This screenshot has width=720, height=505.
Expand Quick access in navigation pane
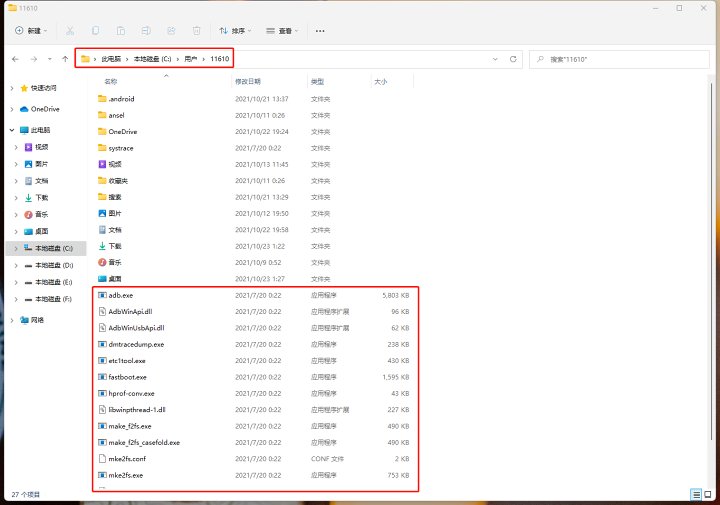[x=12, y=88]
